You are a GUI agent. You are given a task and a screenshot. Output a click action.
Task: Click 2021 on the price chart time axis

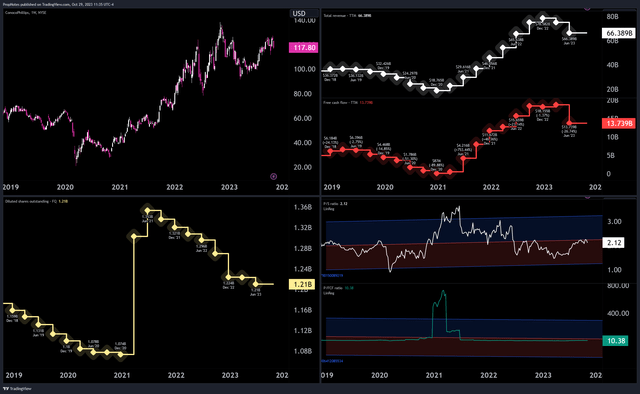click(120, 187)
